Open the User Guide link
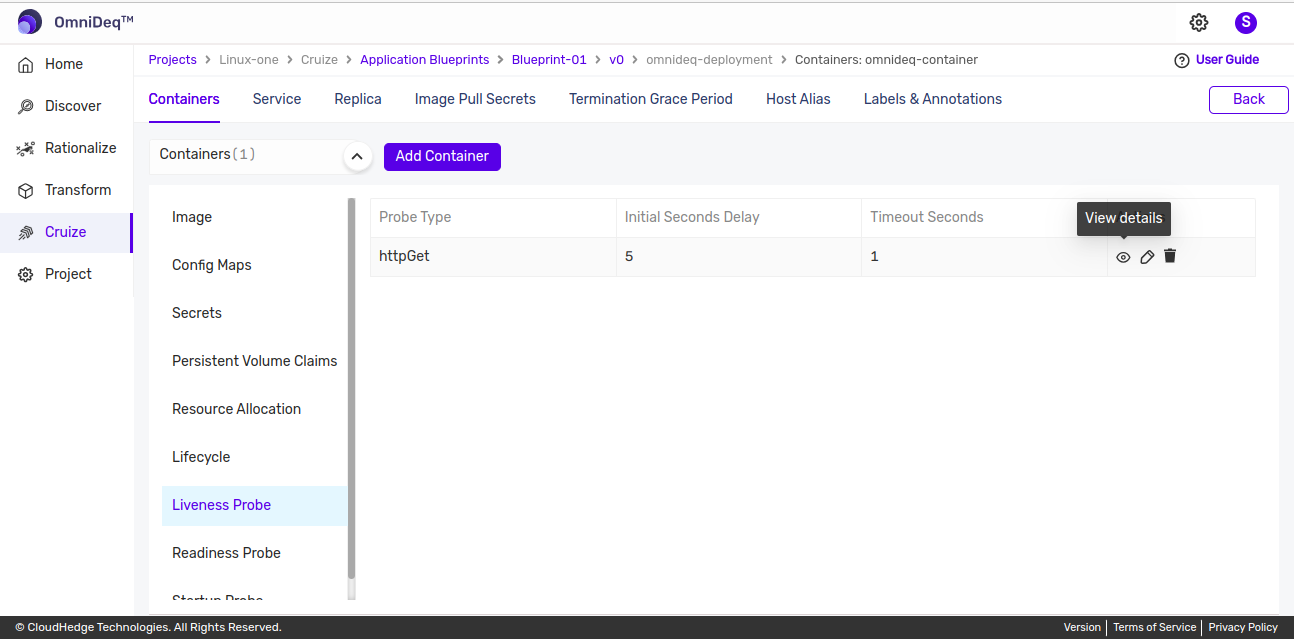Viewport: 1294px width, 639px height. pyautogui.click(x=1227, y=60)
